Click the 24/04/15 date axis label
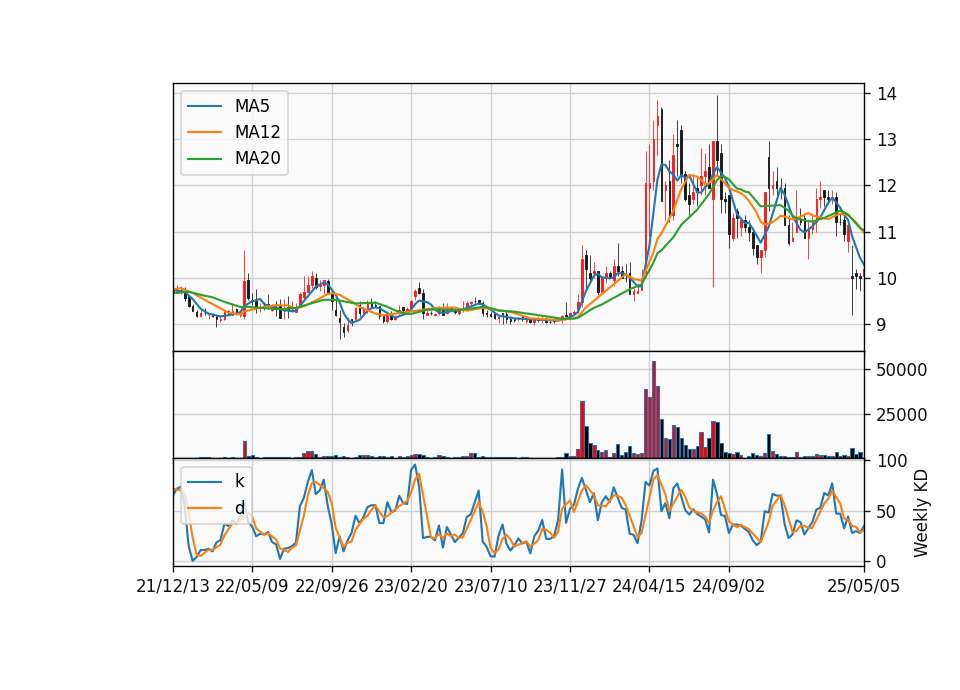Image resolution: width=960 pixels, height=690 pixels. [649, 586]
